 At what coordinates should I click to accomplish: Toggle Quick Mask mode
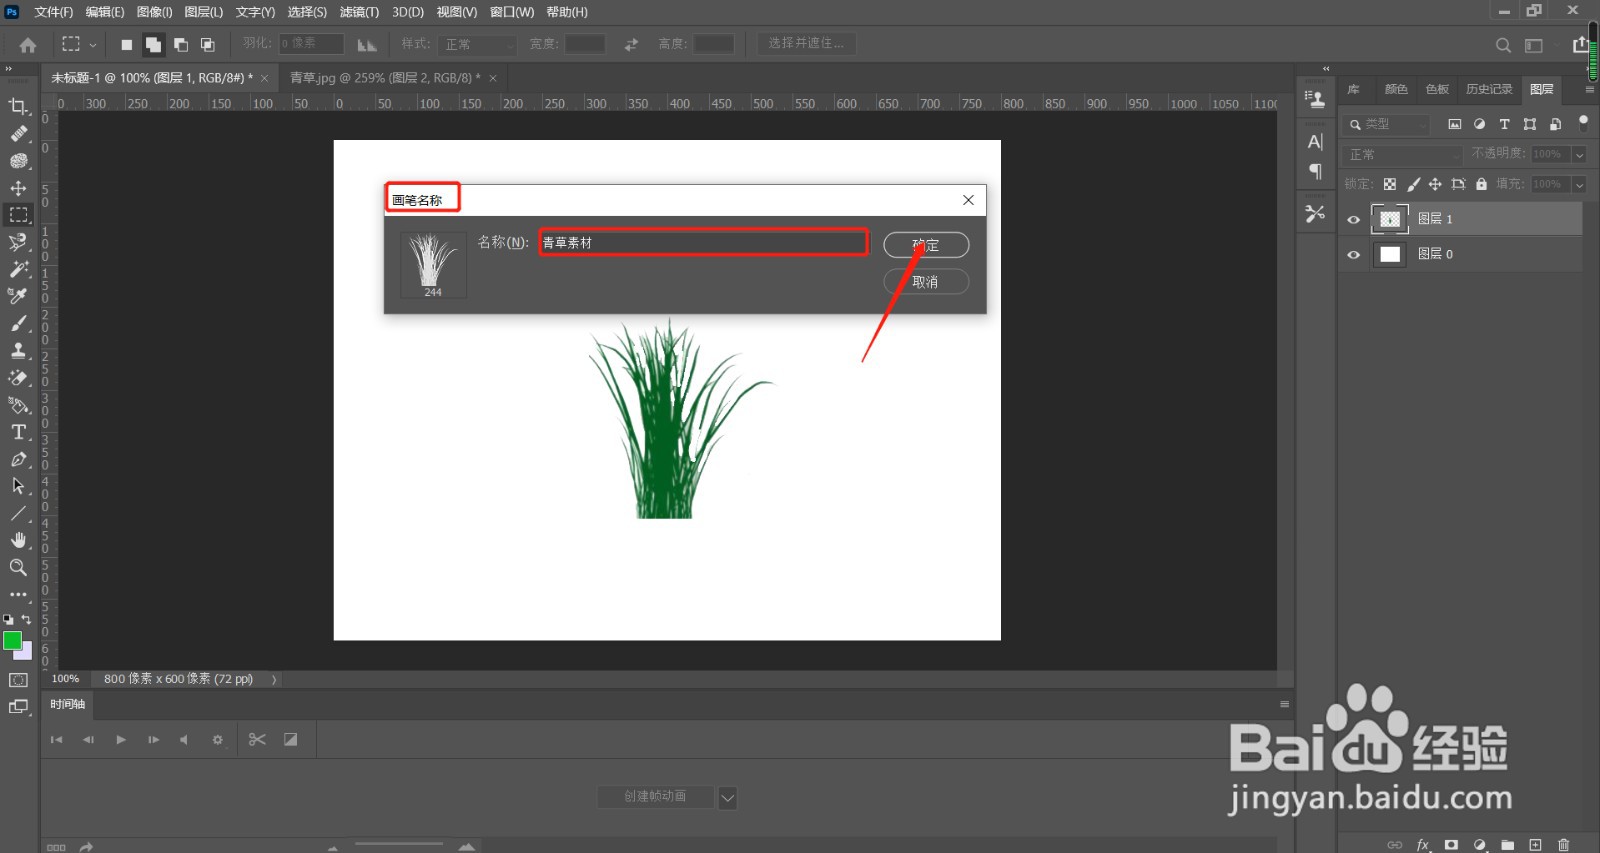[18, 680]
